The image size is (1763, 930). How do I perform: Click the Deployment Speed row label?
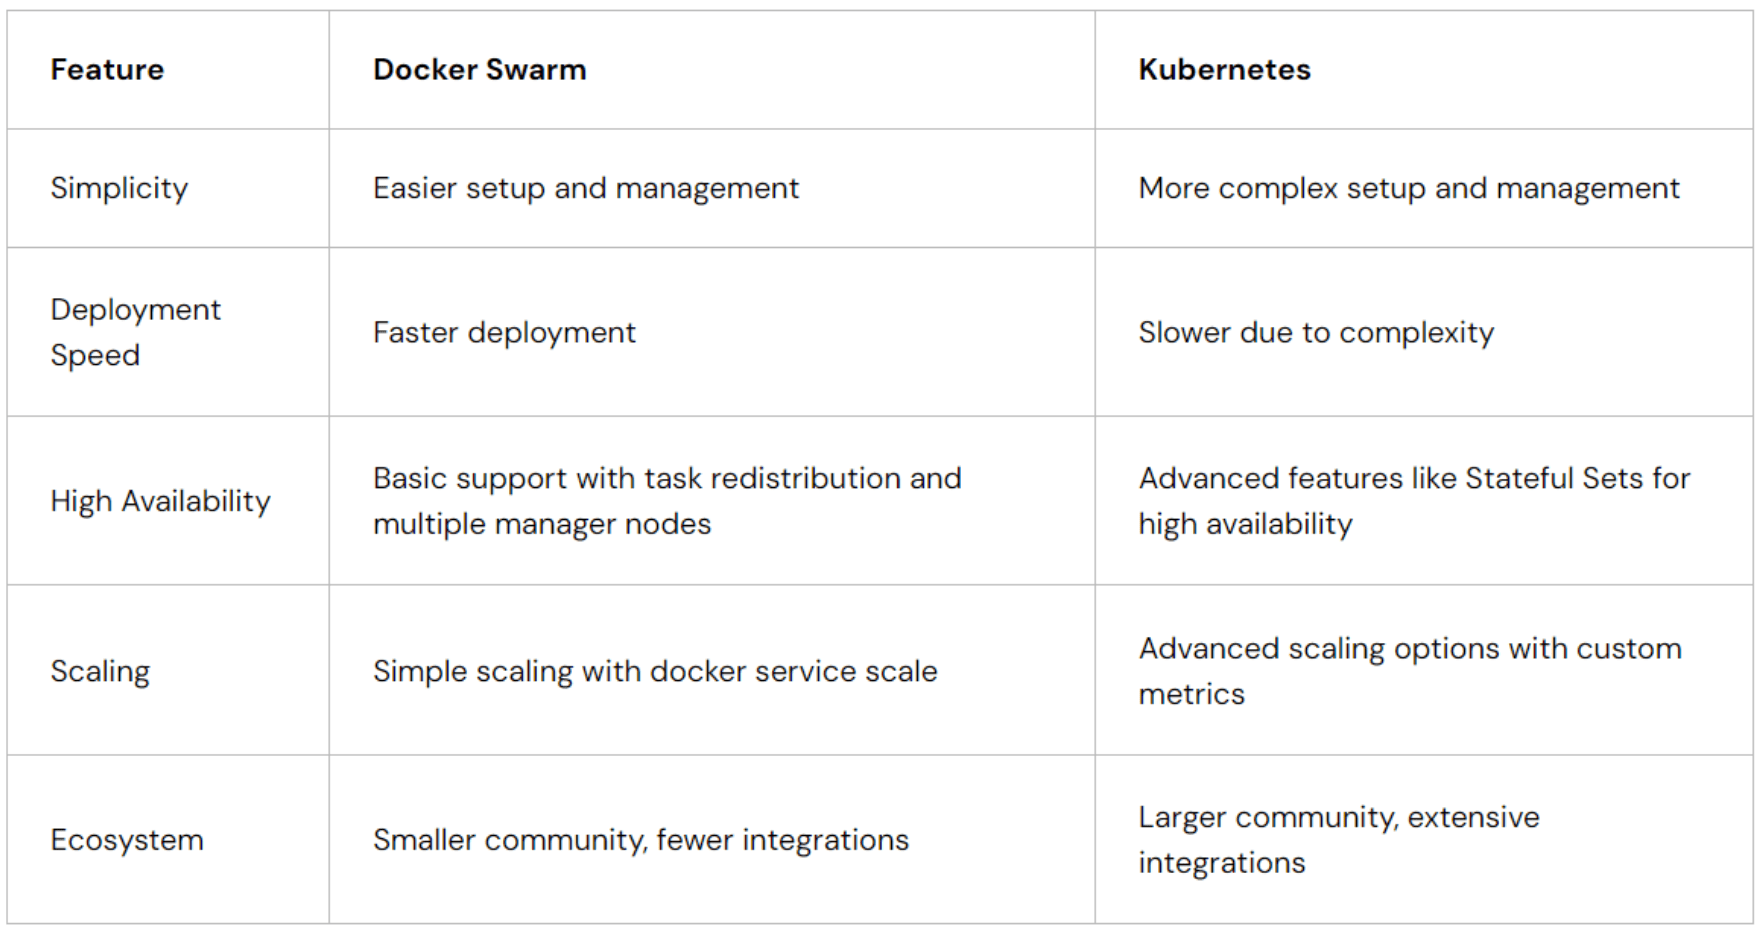(135, 332)
